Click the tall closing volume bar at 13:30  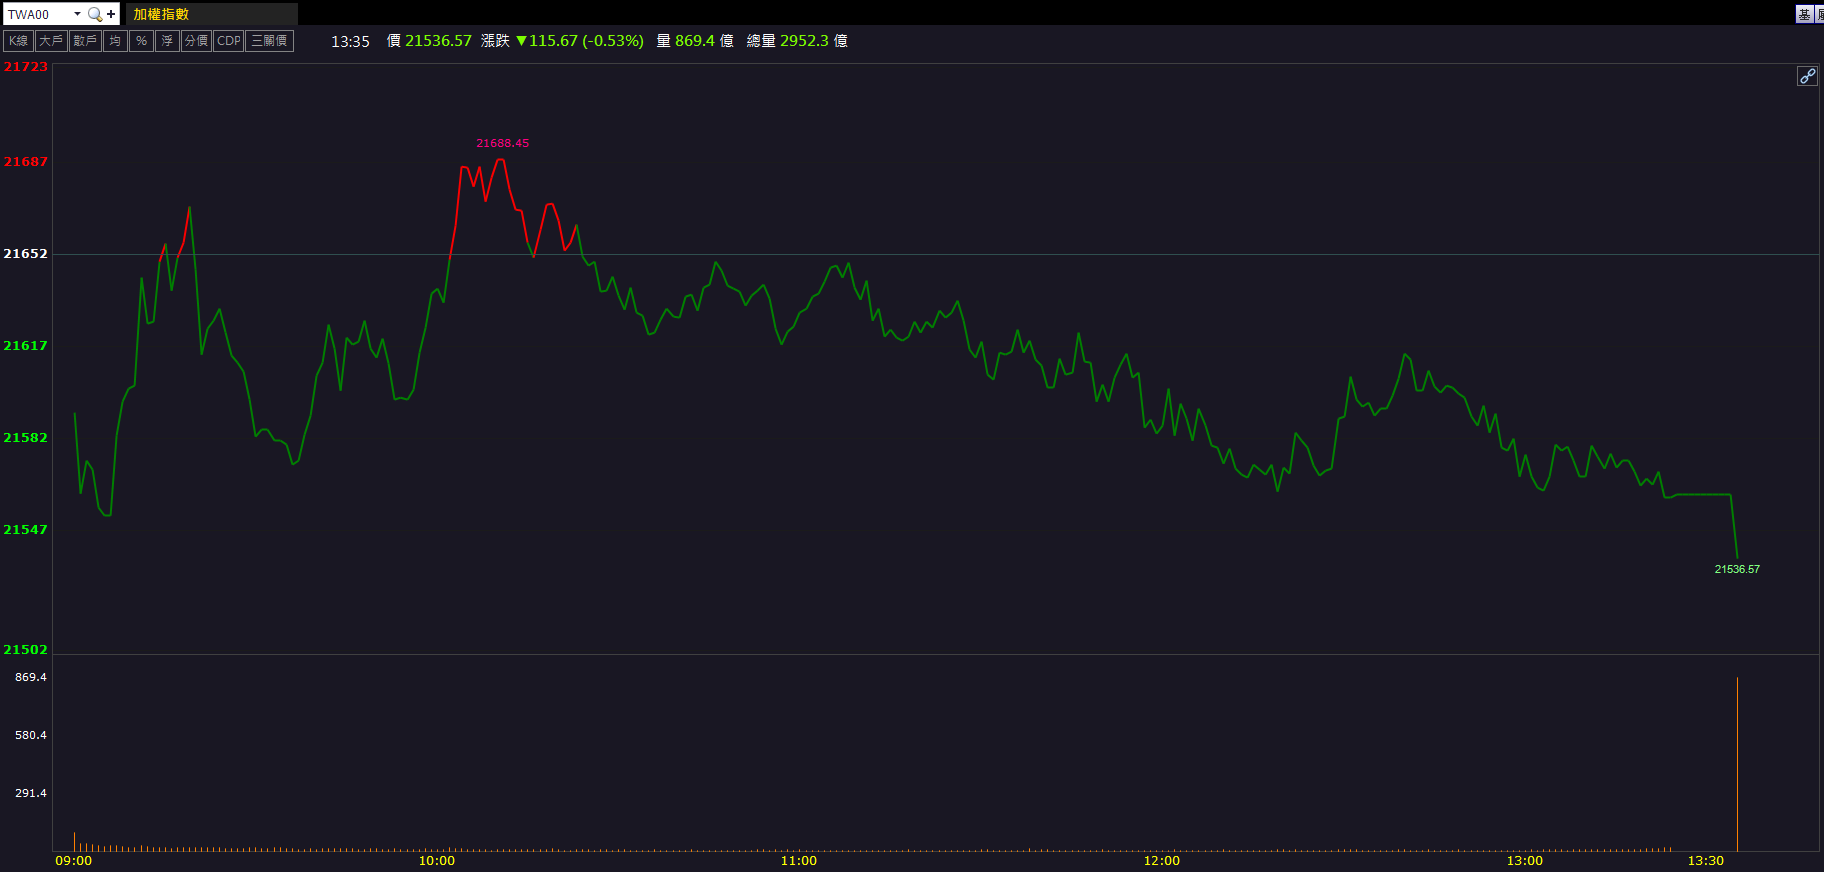point(1737,764)
